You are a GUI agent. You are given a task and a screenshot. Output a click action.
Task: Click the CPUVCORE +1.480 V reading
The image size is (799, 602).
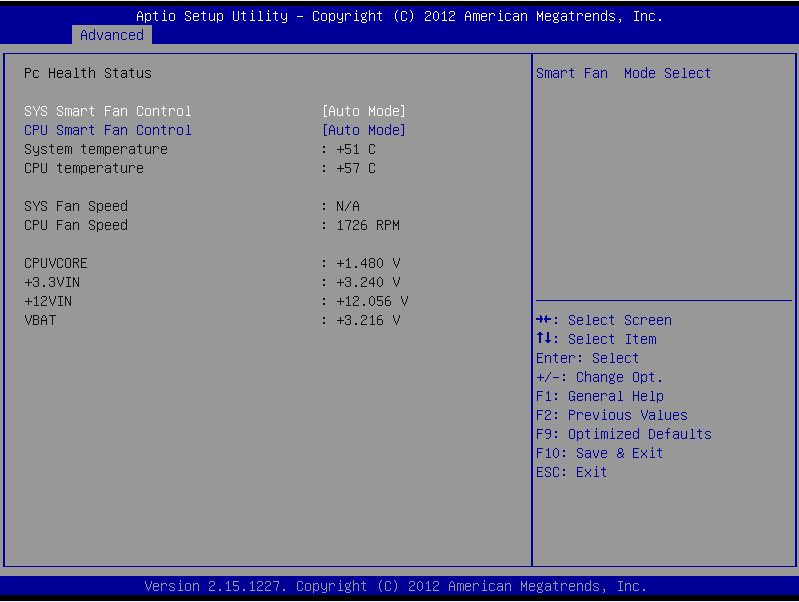click(x=361, y=263)
